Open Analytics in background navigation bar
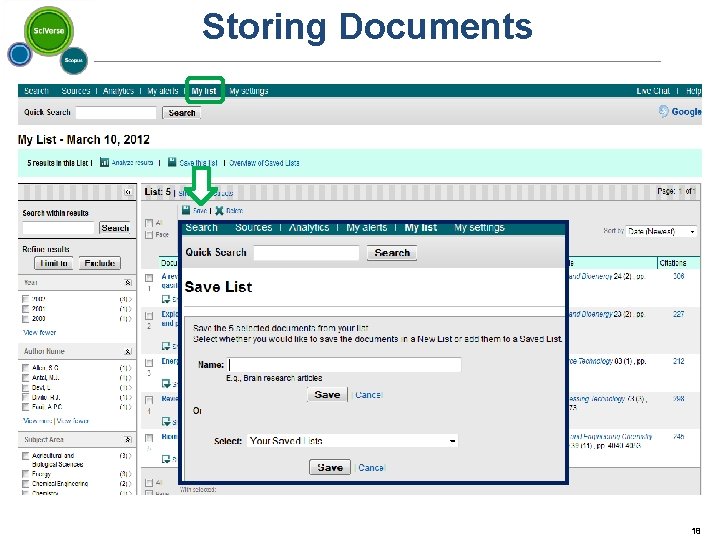Screen dimensions: 720x540 (118, 91)
